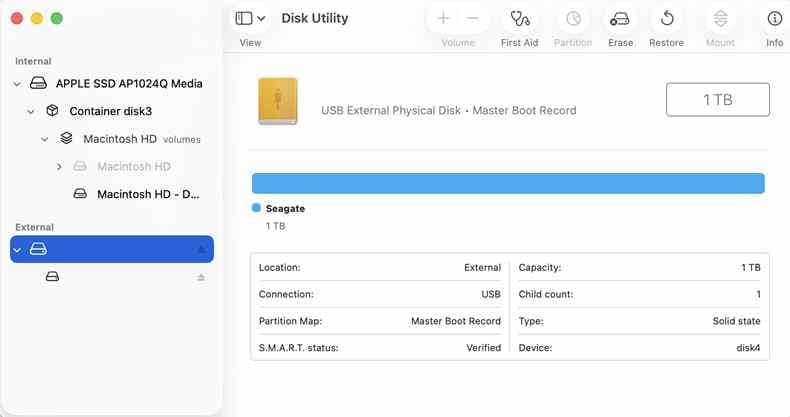Click Partition Map Master Boot Record value
The width and height of the screenshot is (790, 417).
(x=456, y=321)
